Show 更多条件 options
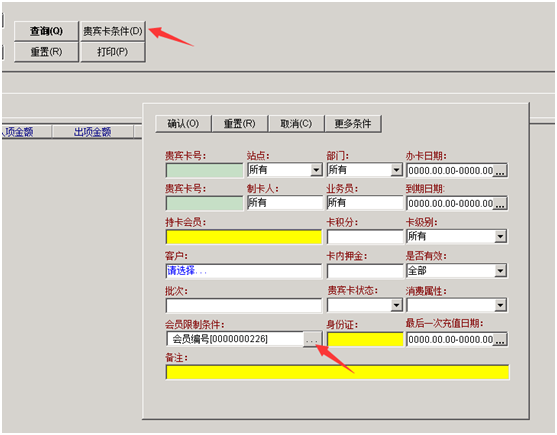Screen dimensions: 557x435 (353, 124)
